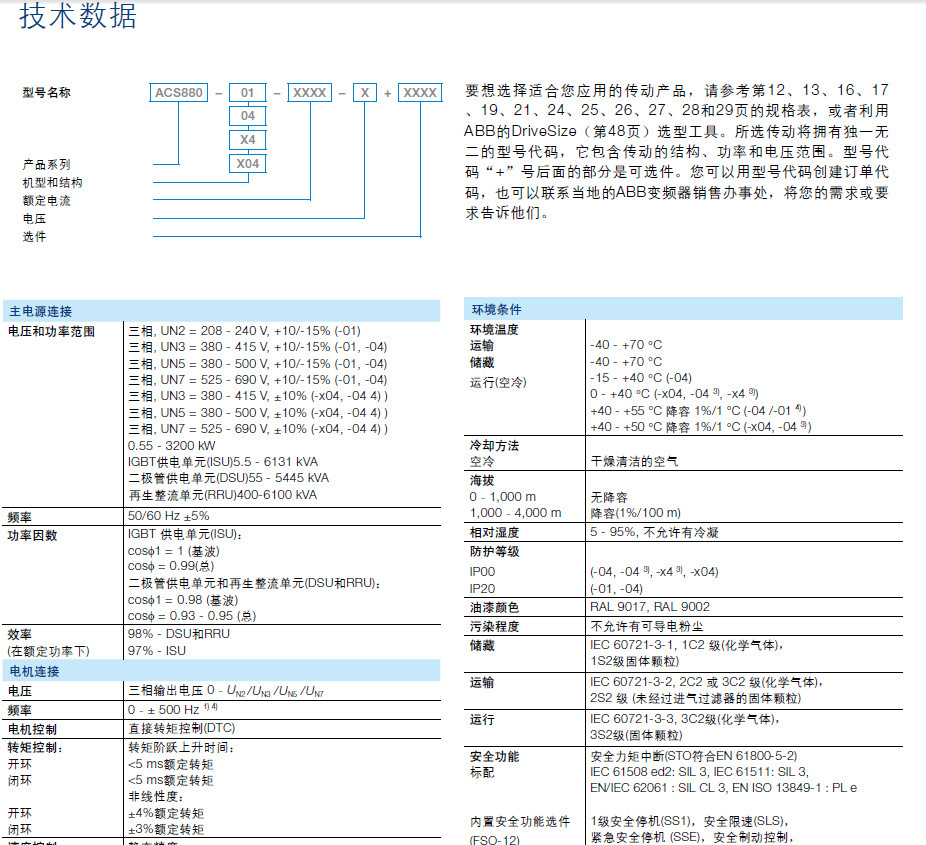
Task: Click the 50/60 Hz ±5% frequency value
Action: point(168,516)
